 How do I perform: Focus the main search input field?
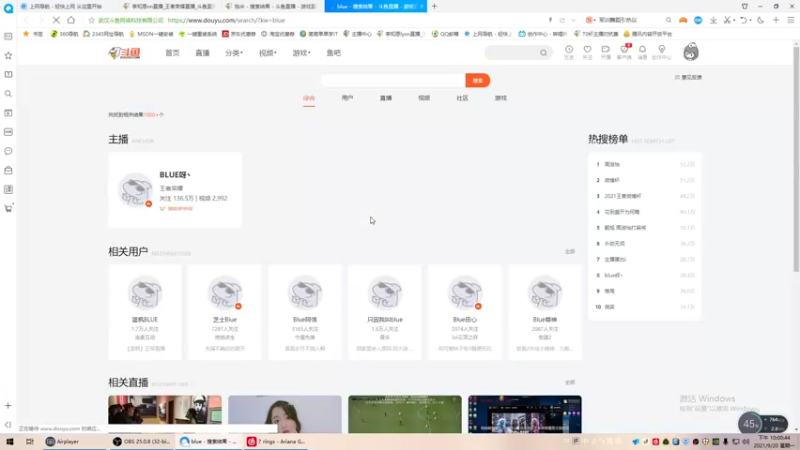pos(393,81)
